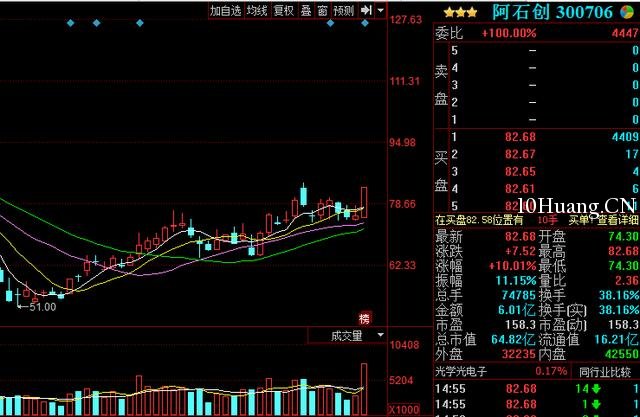640x417 pixels.
Task: Click the 外盘 32235 value
Action: 518,354
